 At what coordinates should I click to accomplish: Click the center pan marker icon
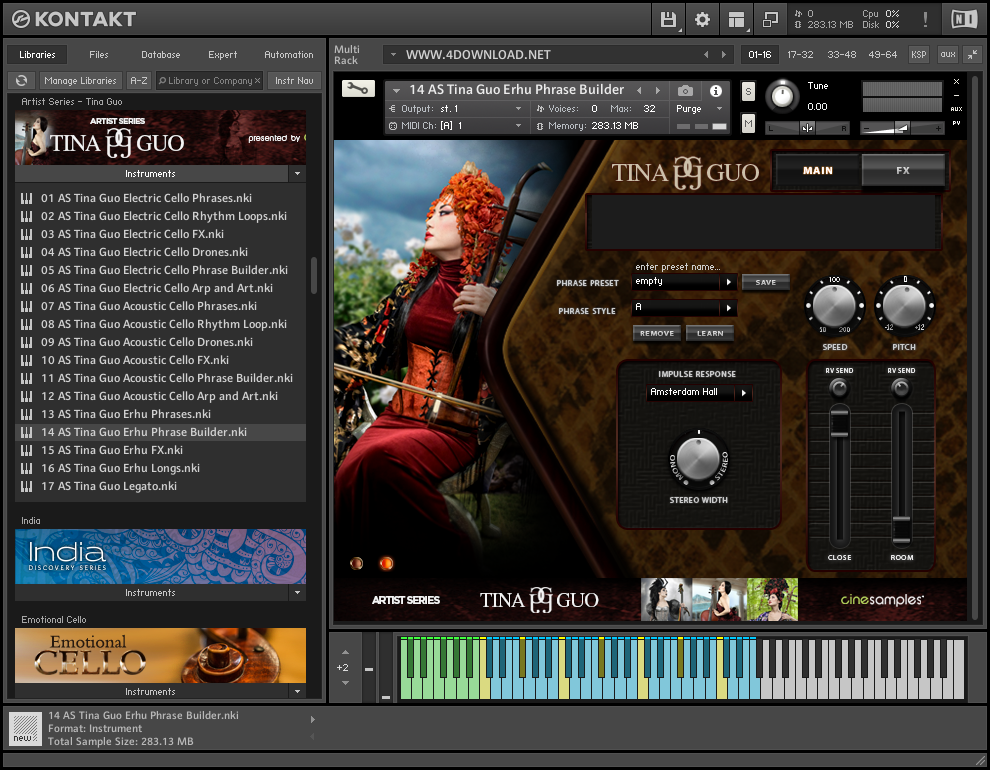pyautogui.click(x=807, y=128)
